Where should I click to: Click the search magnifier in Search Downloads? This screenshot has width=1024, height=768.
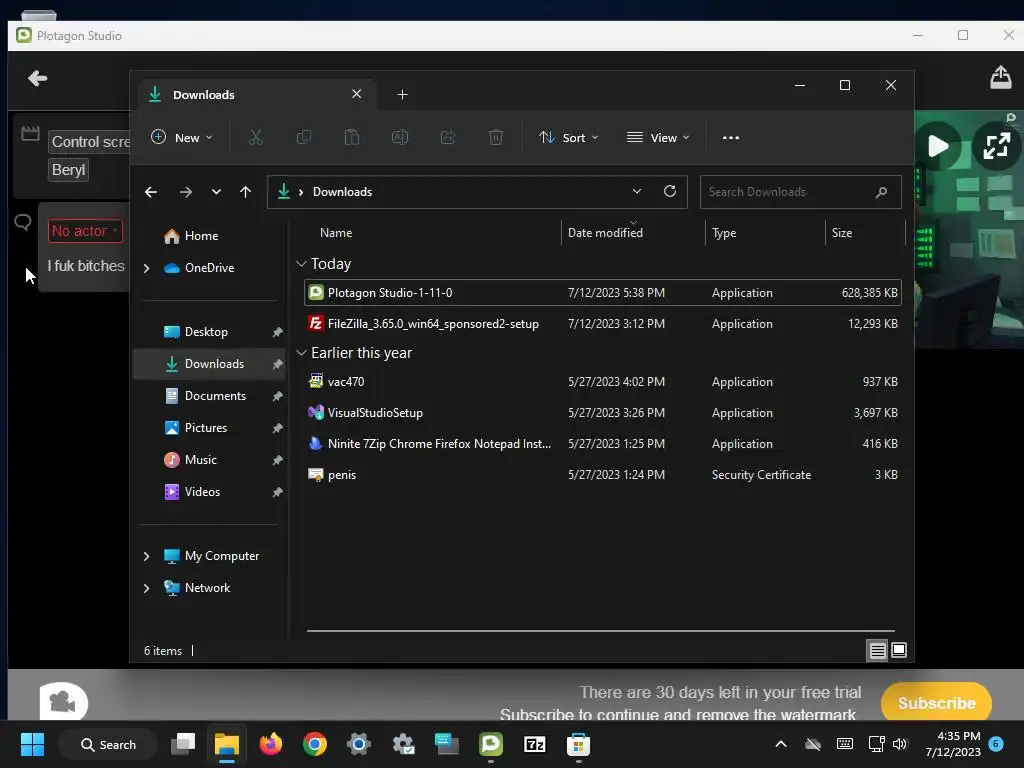coord(881,192)
